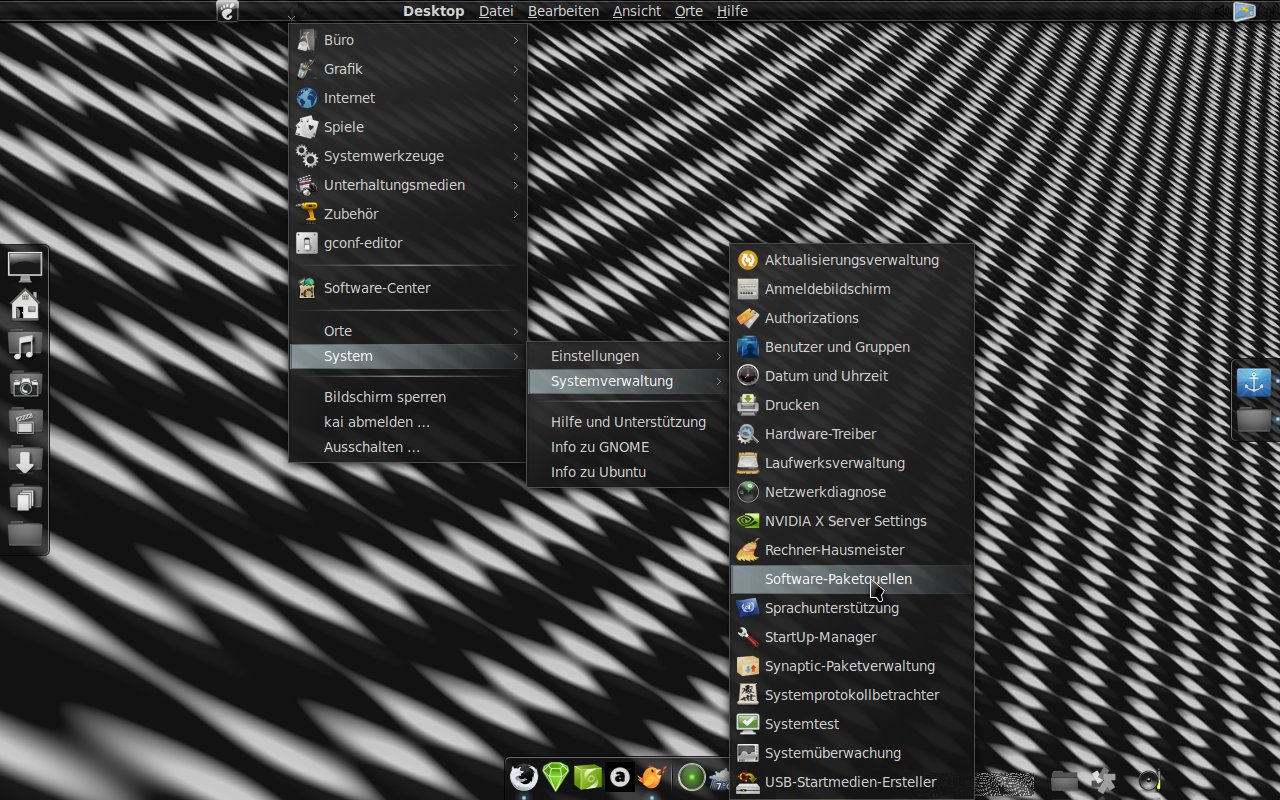Select the Systemverwaltung submenu entry

coord(628,381)
